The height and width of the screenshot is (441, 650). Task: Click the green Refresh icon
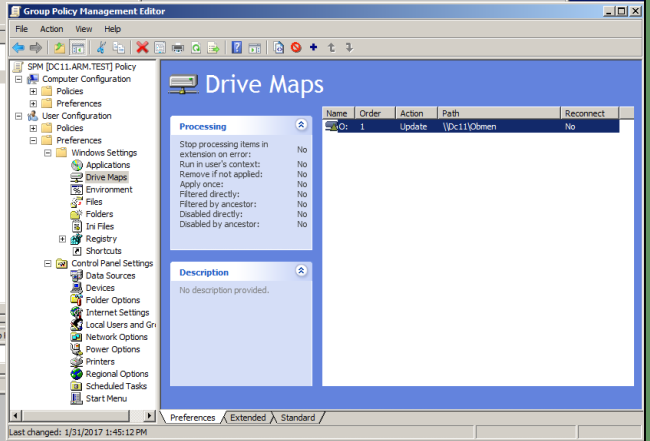point(196,48)
